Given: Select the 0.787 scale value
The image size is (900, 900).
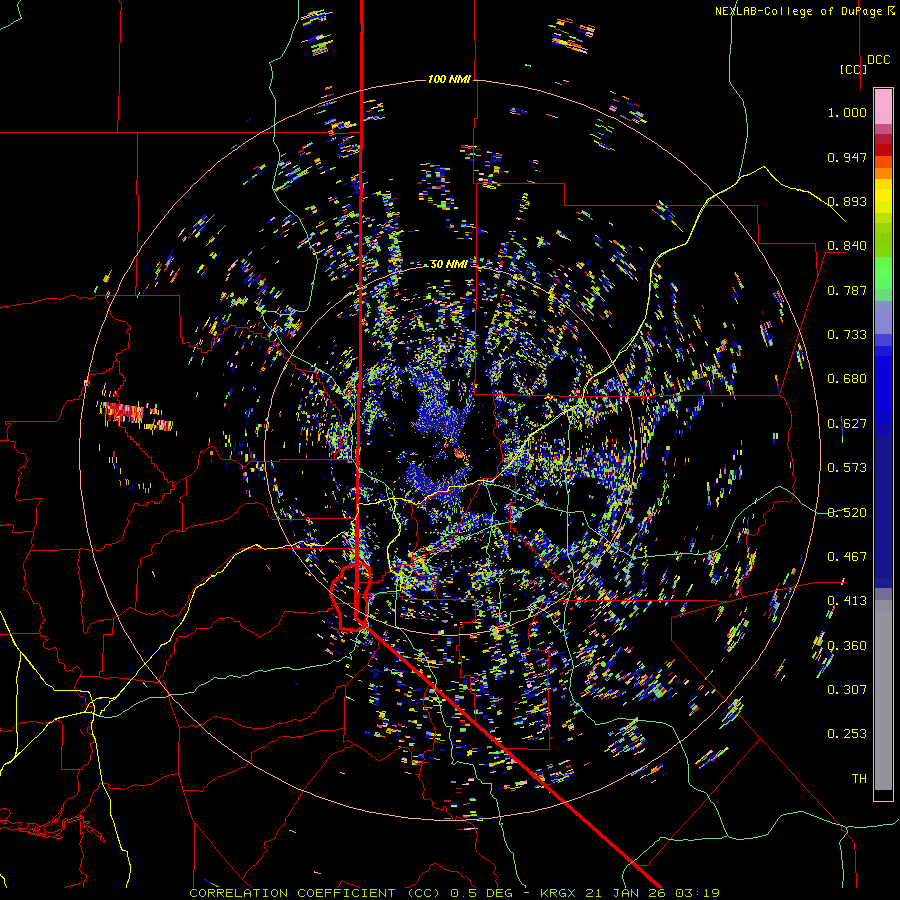Looking at the screenshot, I should (847, 290).
